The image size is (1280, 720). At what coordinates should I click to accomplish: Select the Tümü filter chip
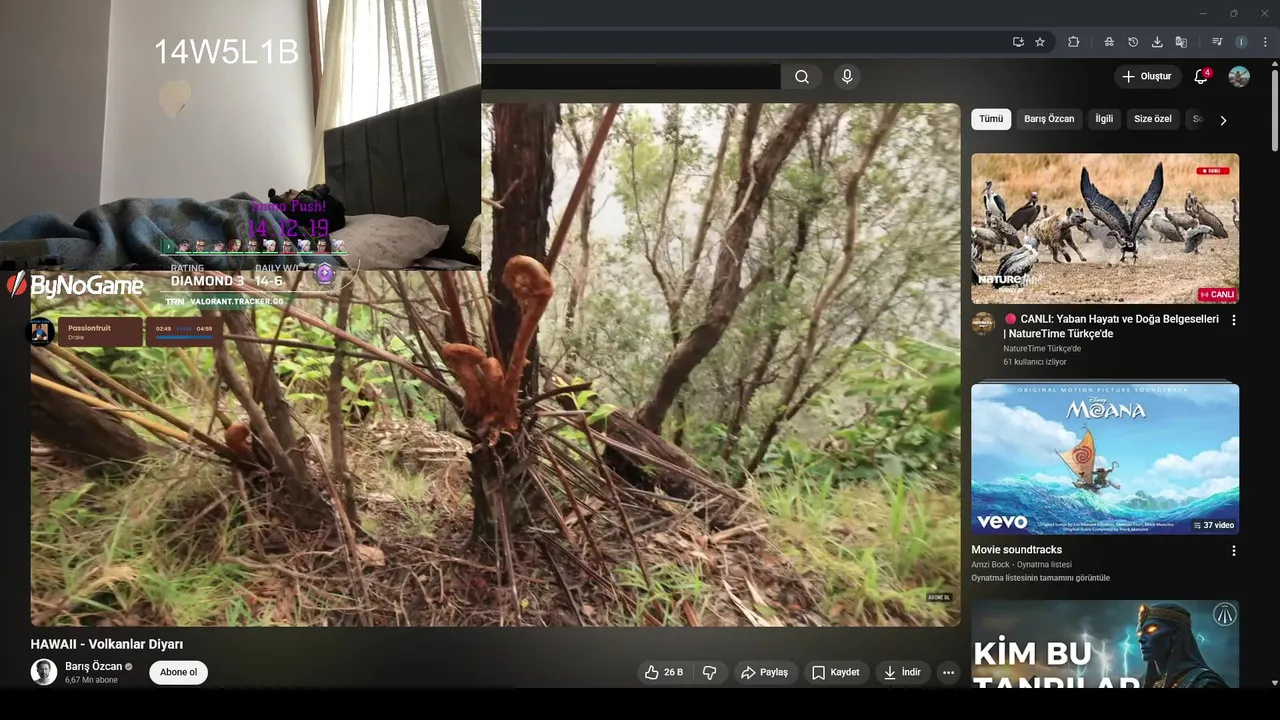tap(991, 119)
